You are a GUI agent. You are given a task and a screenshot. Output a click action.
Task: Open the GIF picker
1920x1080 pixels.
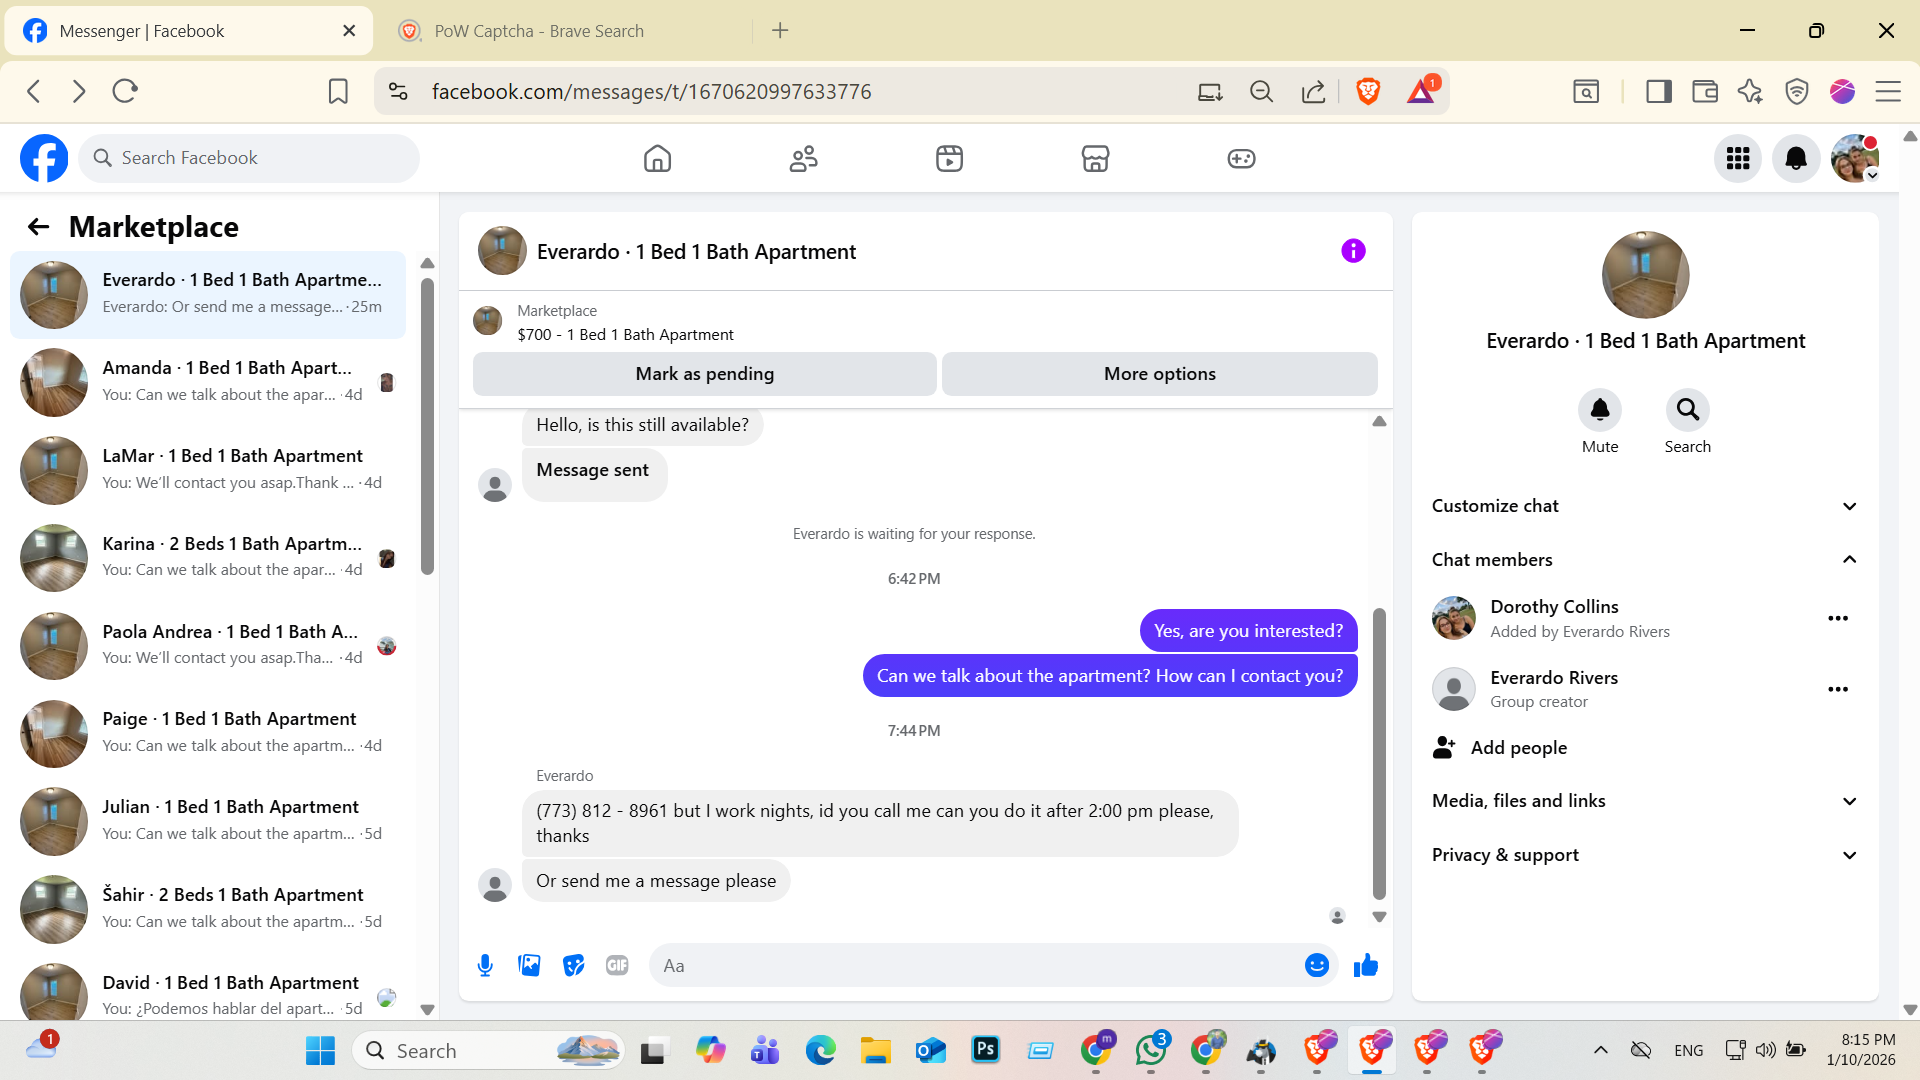[x=617, y=965]
